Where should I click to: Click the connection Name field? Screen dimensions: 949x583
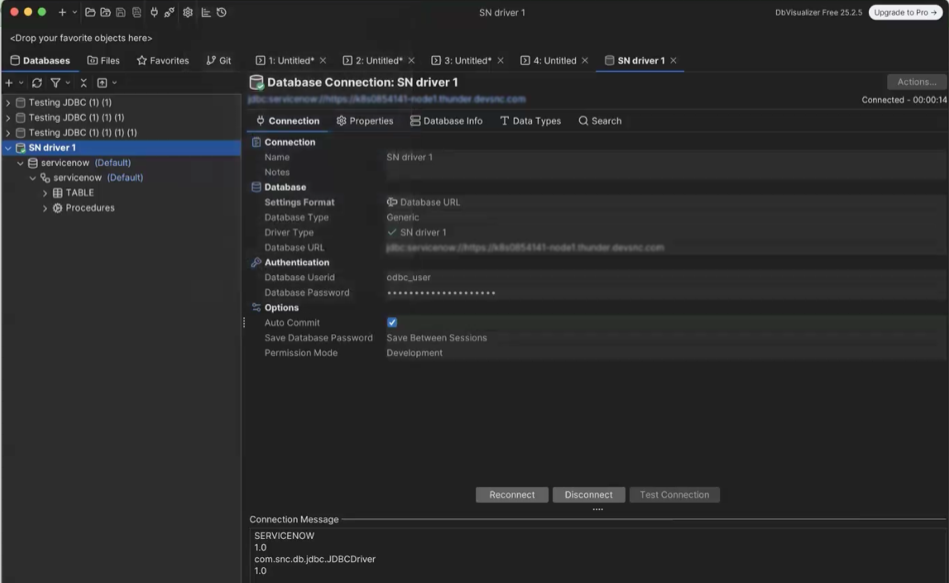coord(665,157)
